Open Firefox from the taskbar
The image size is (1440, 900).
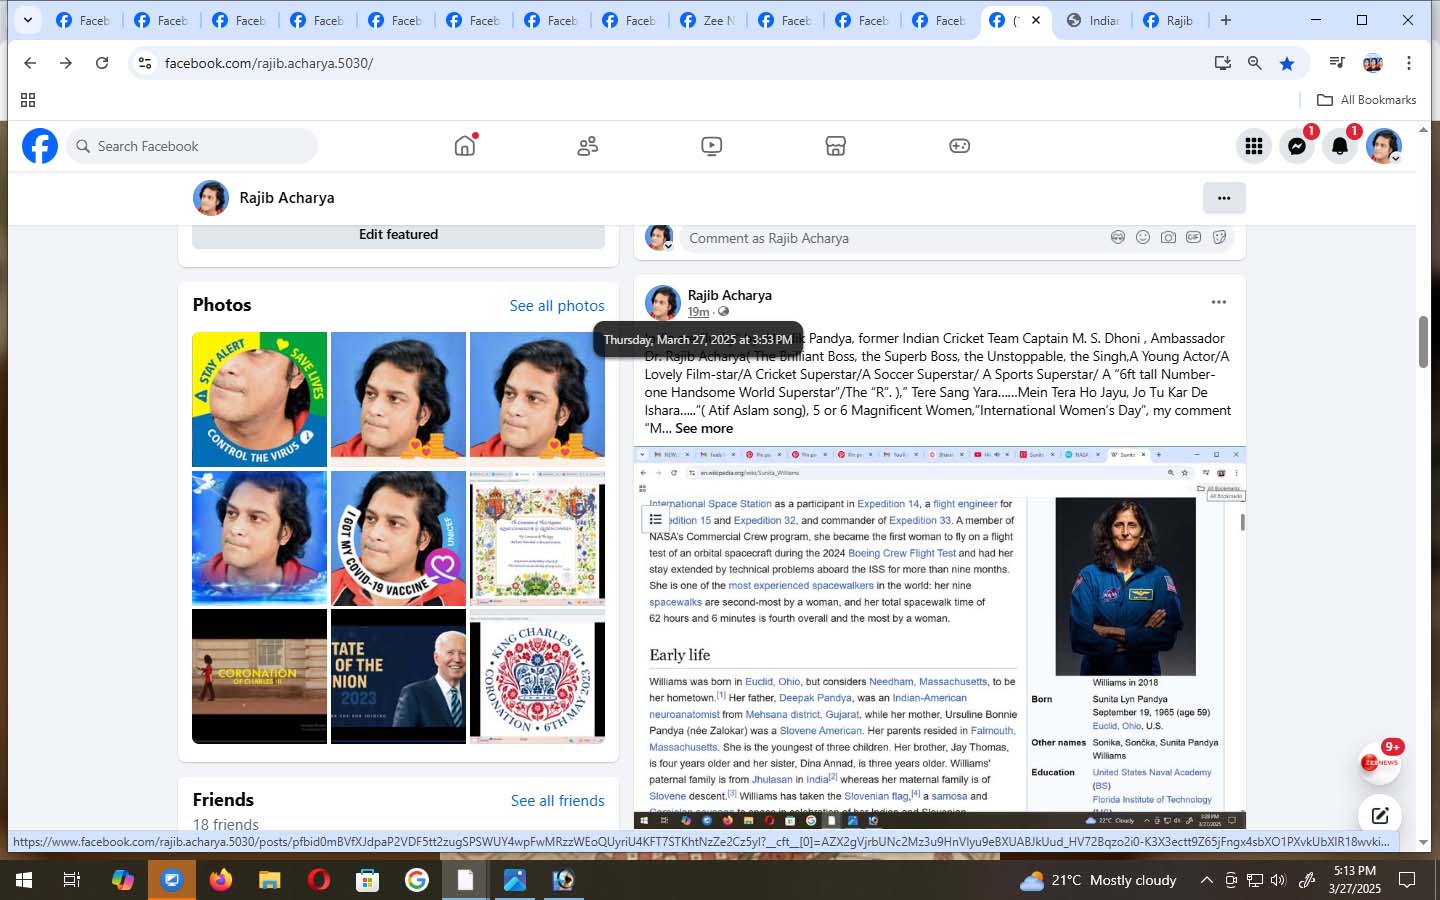[220, 880]
